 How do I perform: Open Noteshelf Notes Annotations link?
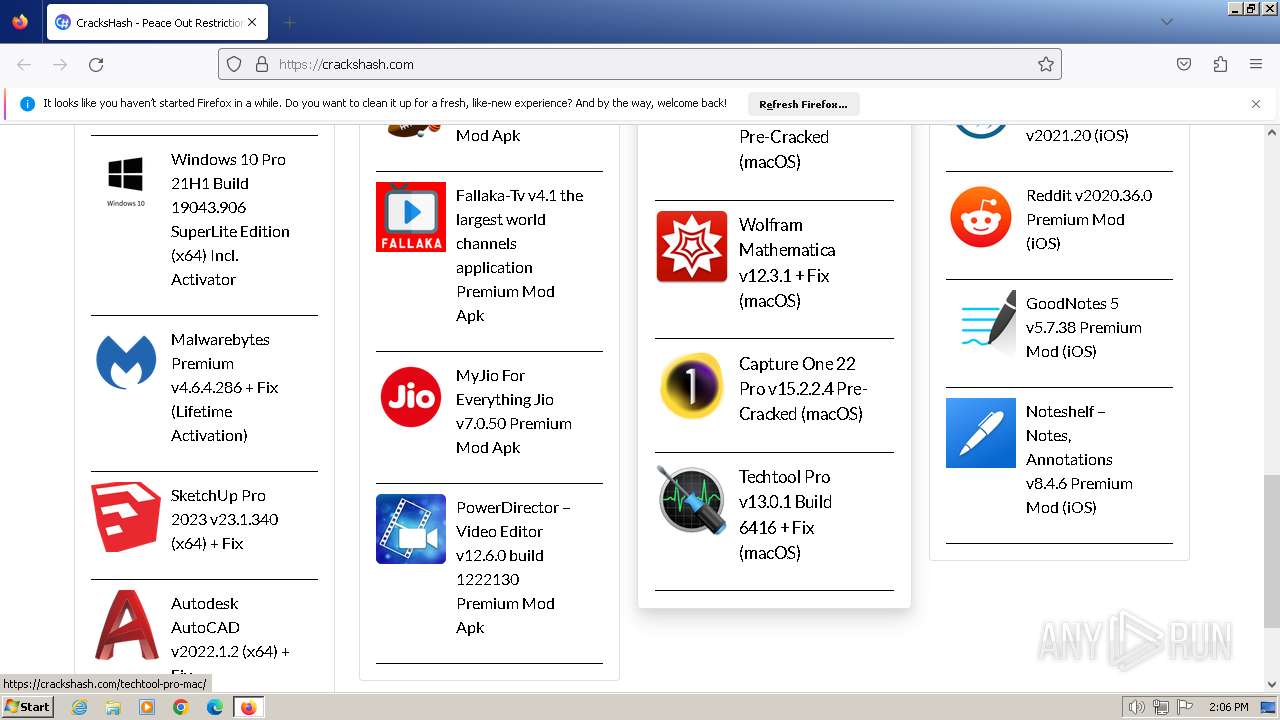click(1079, 459)
